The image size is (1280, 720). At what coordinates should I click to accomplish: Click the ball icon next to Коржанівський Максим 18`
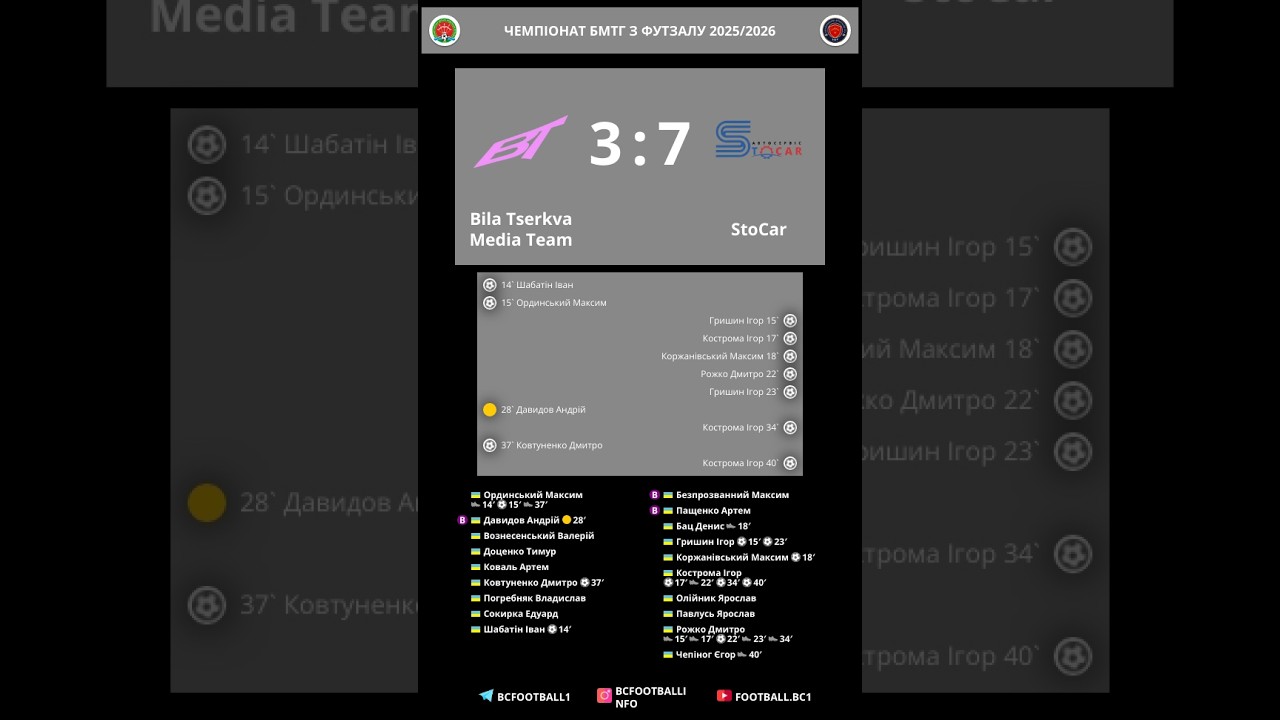pos(790,356)
